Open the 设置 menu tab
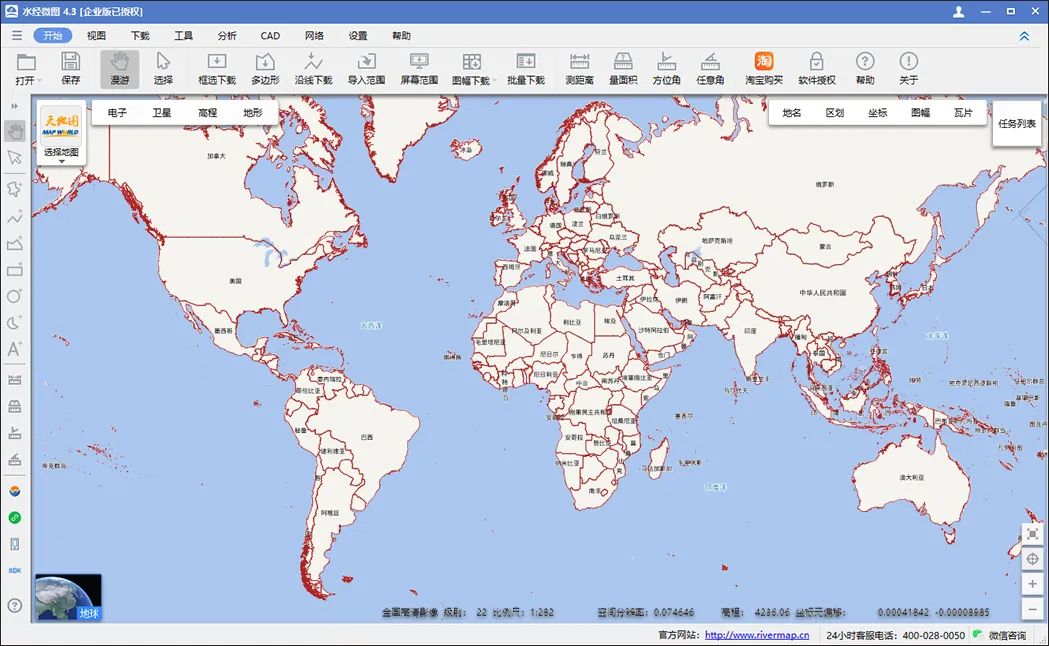Image resolution: width=1049 pixels, height=646 pixels. pos(358,35)
